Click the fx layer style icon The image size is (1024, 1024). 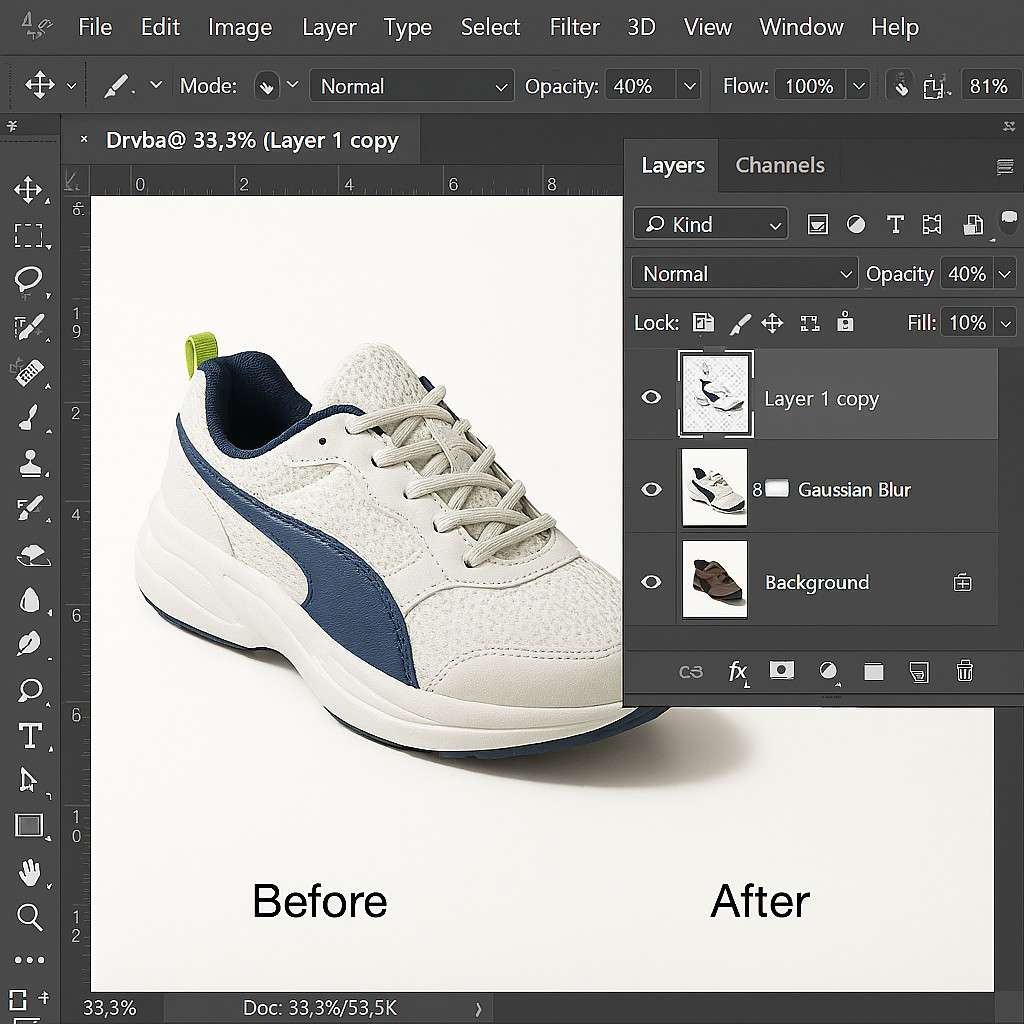738,671
